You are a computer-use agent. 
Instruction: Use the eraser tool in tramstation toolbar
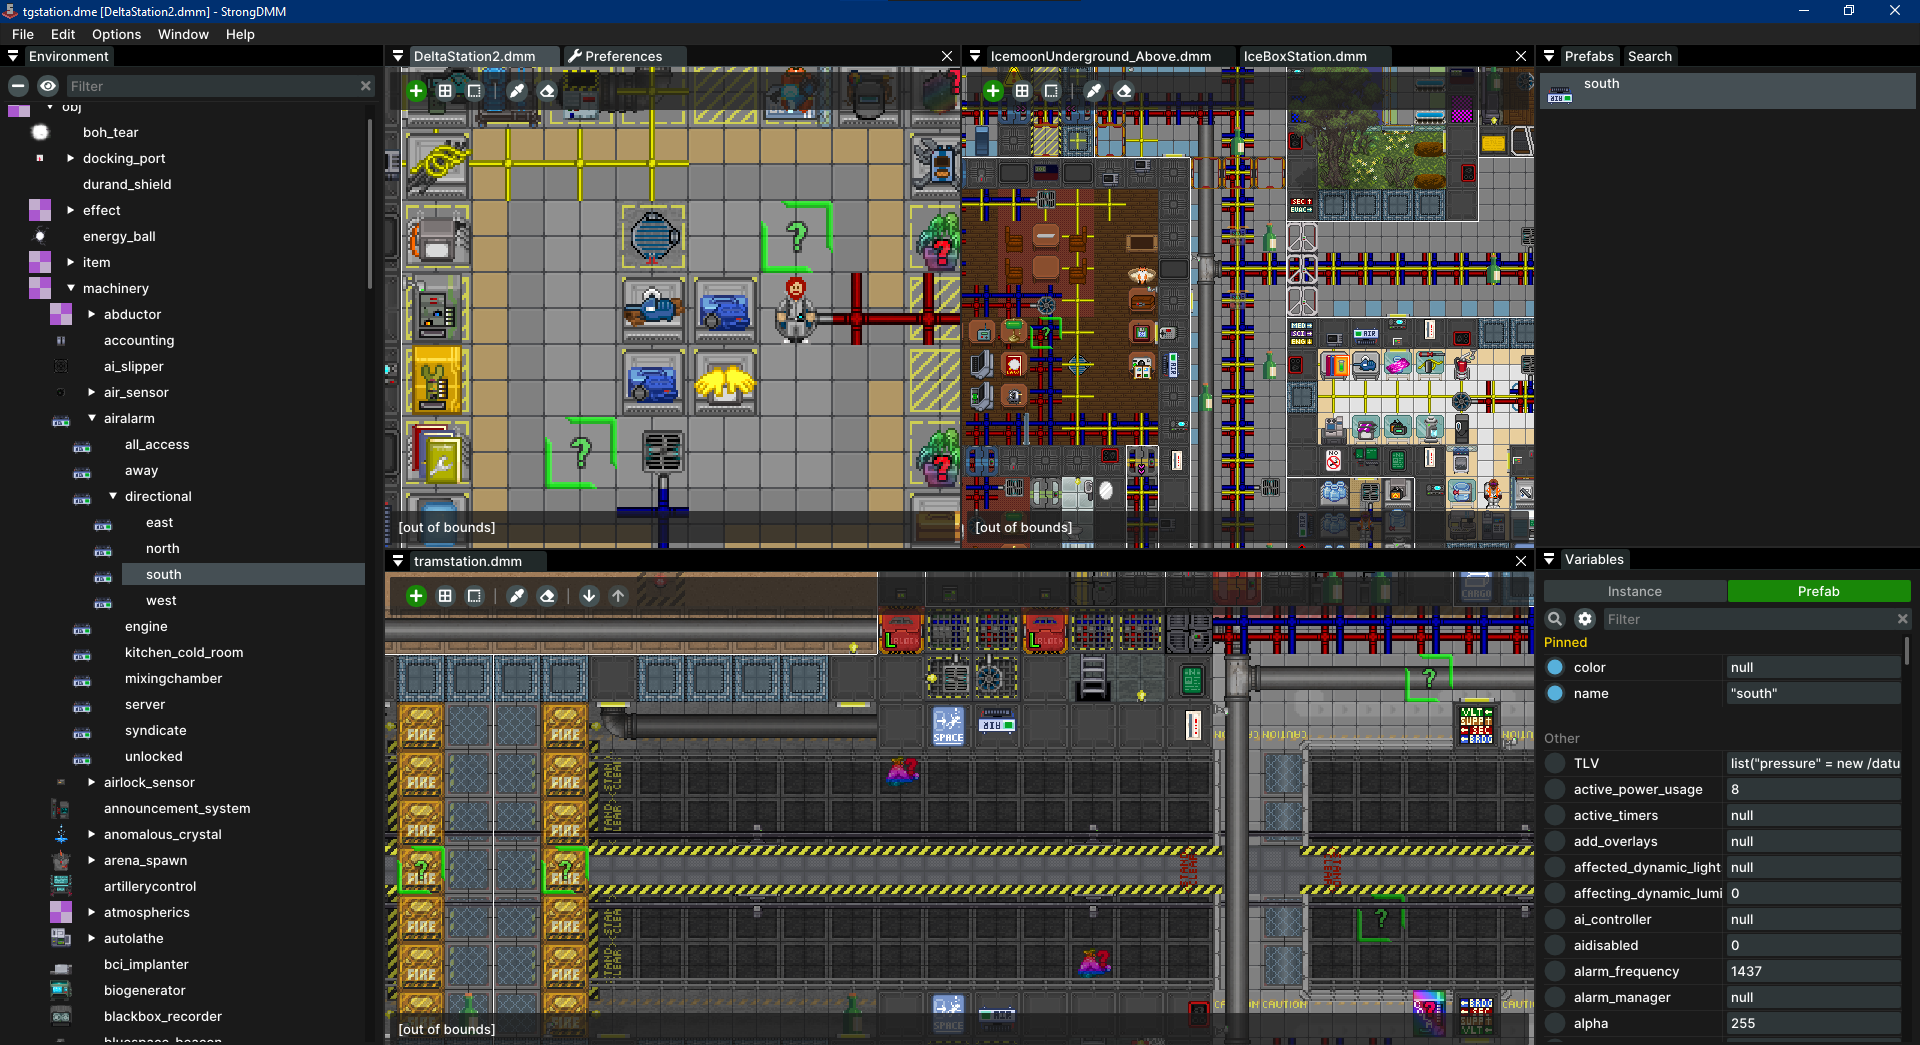(547, 596)
